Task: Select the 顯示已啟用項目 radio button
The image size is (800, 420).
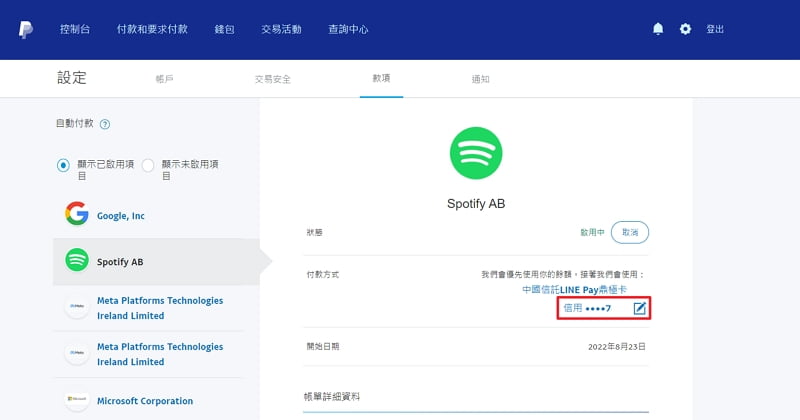Action: pyautogui.click(x=63, y=165)
